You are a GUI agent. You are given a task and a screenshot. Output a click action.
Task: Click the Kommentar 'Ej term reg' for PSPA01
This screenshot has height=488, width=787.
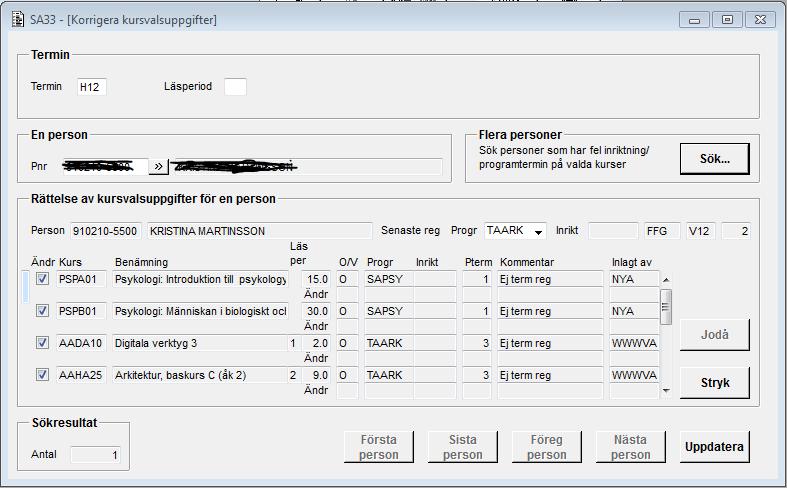[x=550, y=279]
